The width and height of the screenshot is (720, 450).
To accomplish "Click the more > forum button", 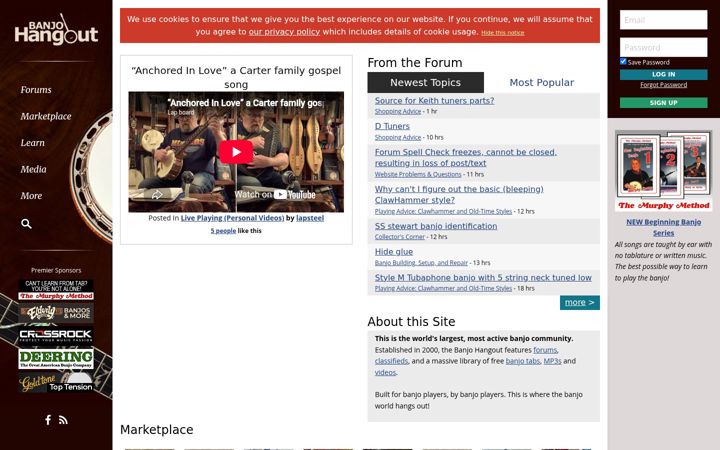I will click(x=579, y=303).
